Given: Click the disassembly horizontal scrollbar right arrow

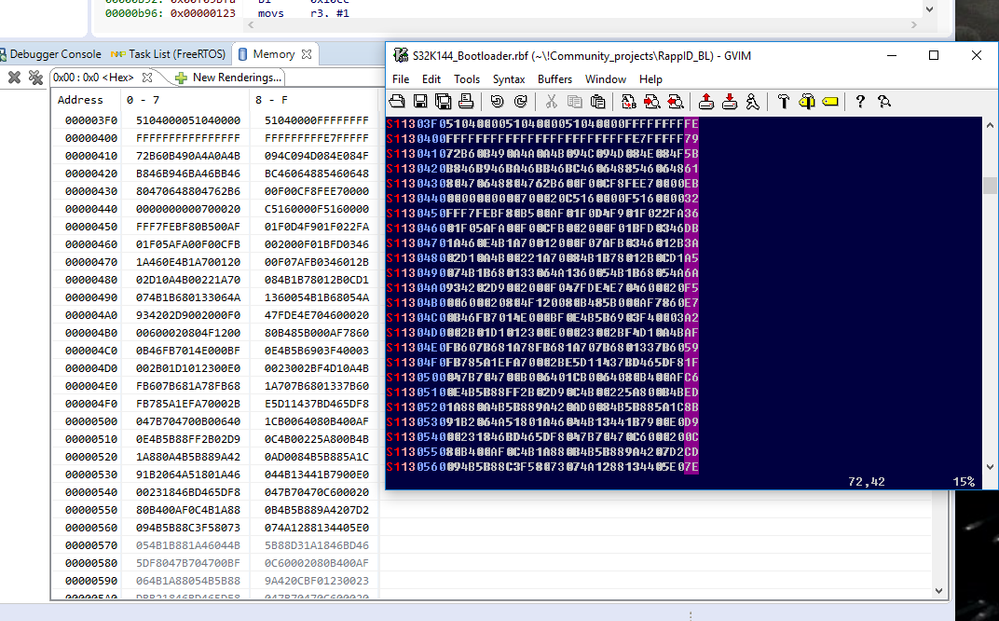Looking at the screenshot, I should (914, 25).
